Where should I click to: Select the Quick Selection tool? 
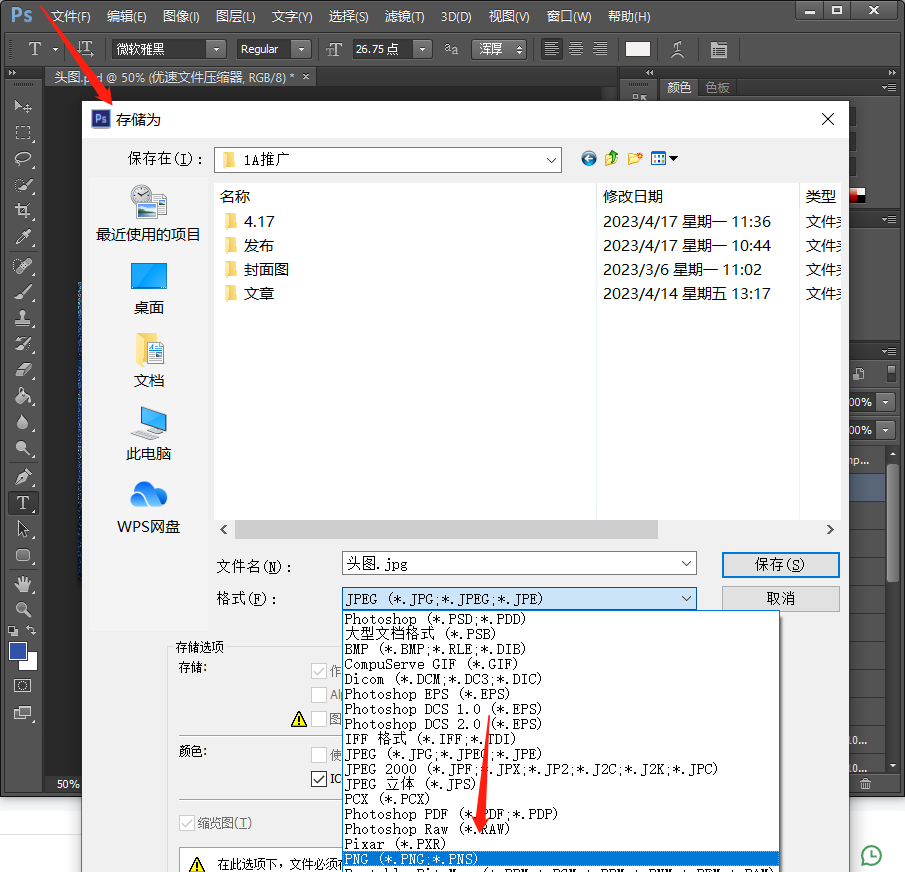tap(23, 185)
